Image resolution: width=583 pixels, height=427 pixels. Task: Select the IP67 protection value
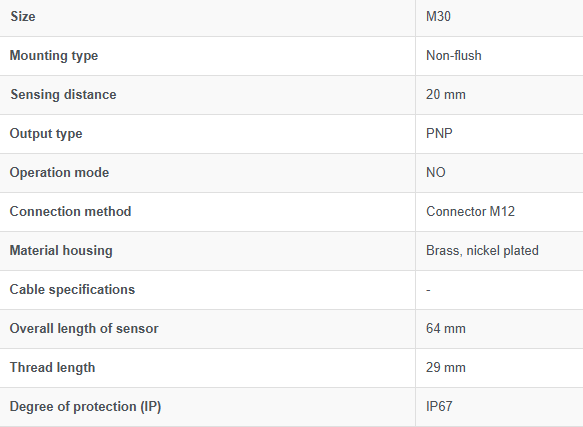coord(439,407)
